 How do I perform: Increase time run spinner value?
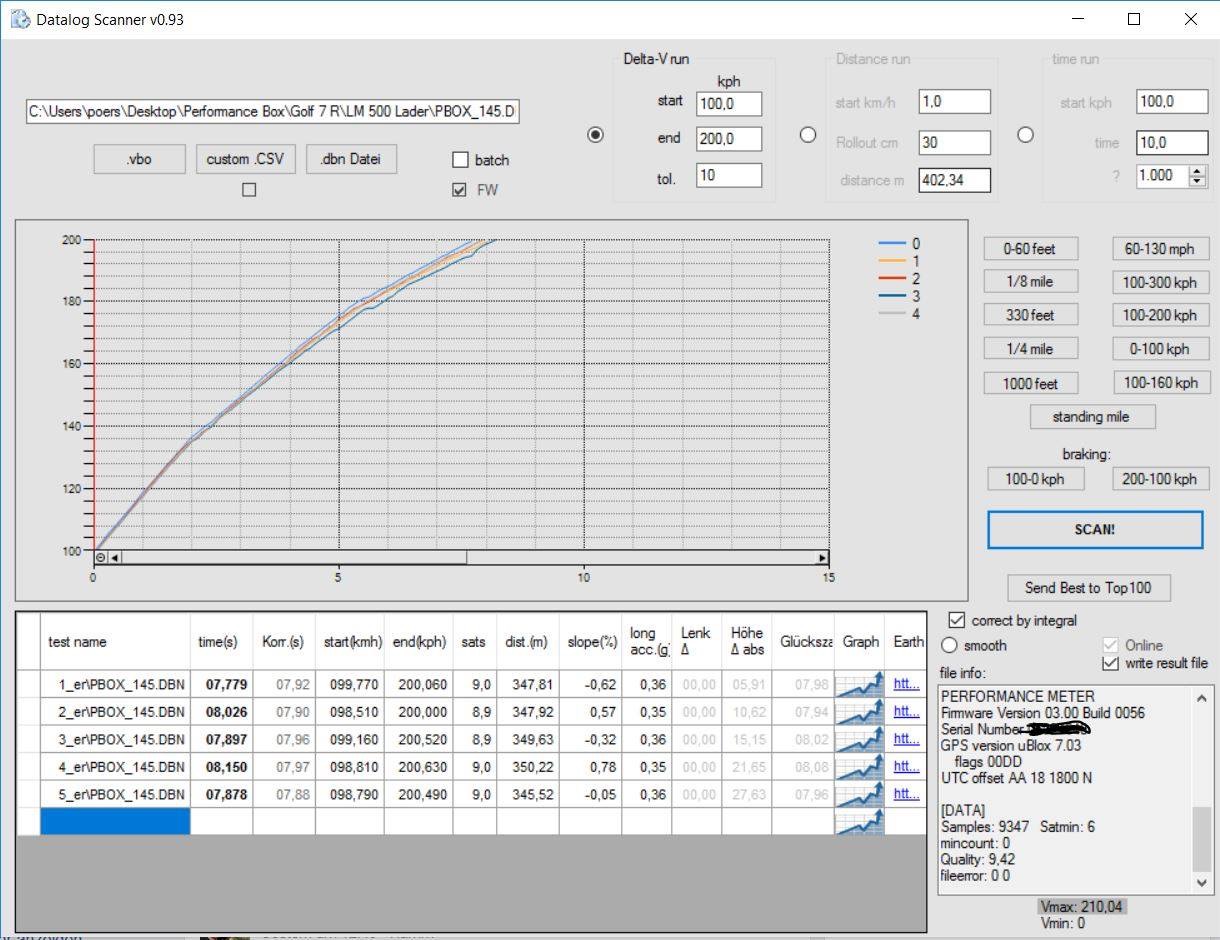click(1198, 170)
